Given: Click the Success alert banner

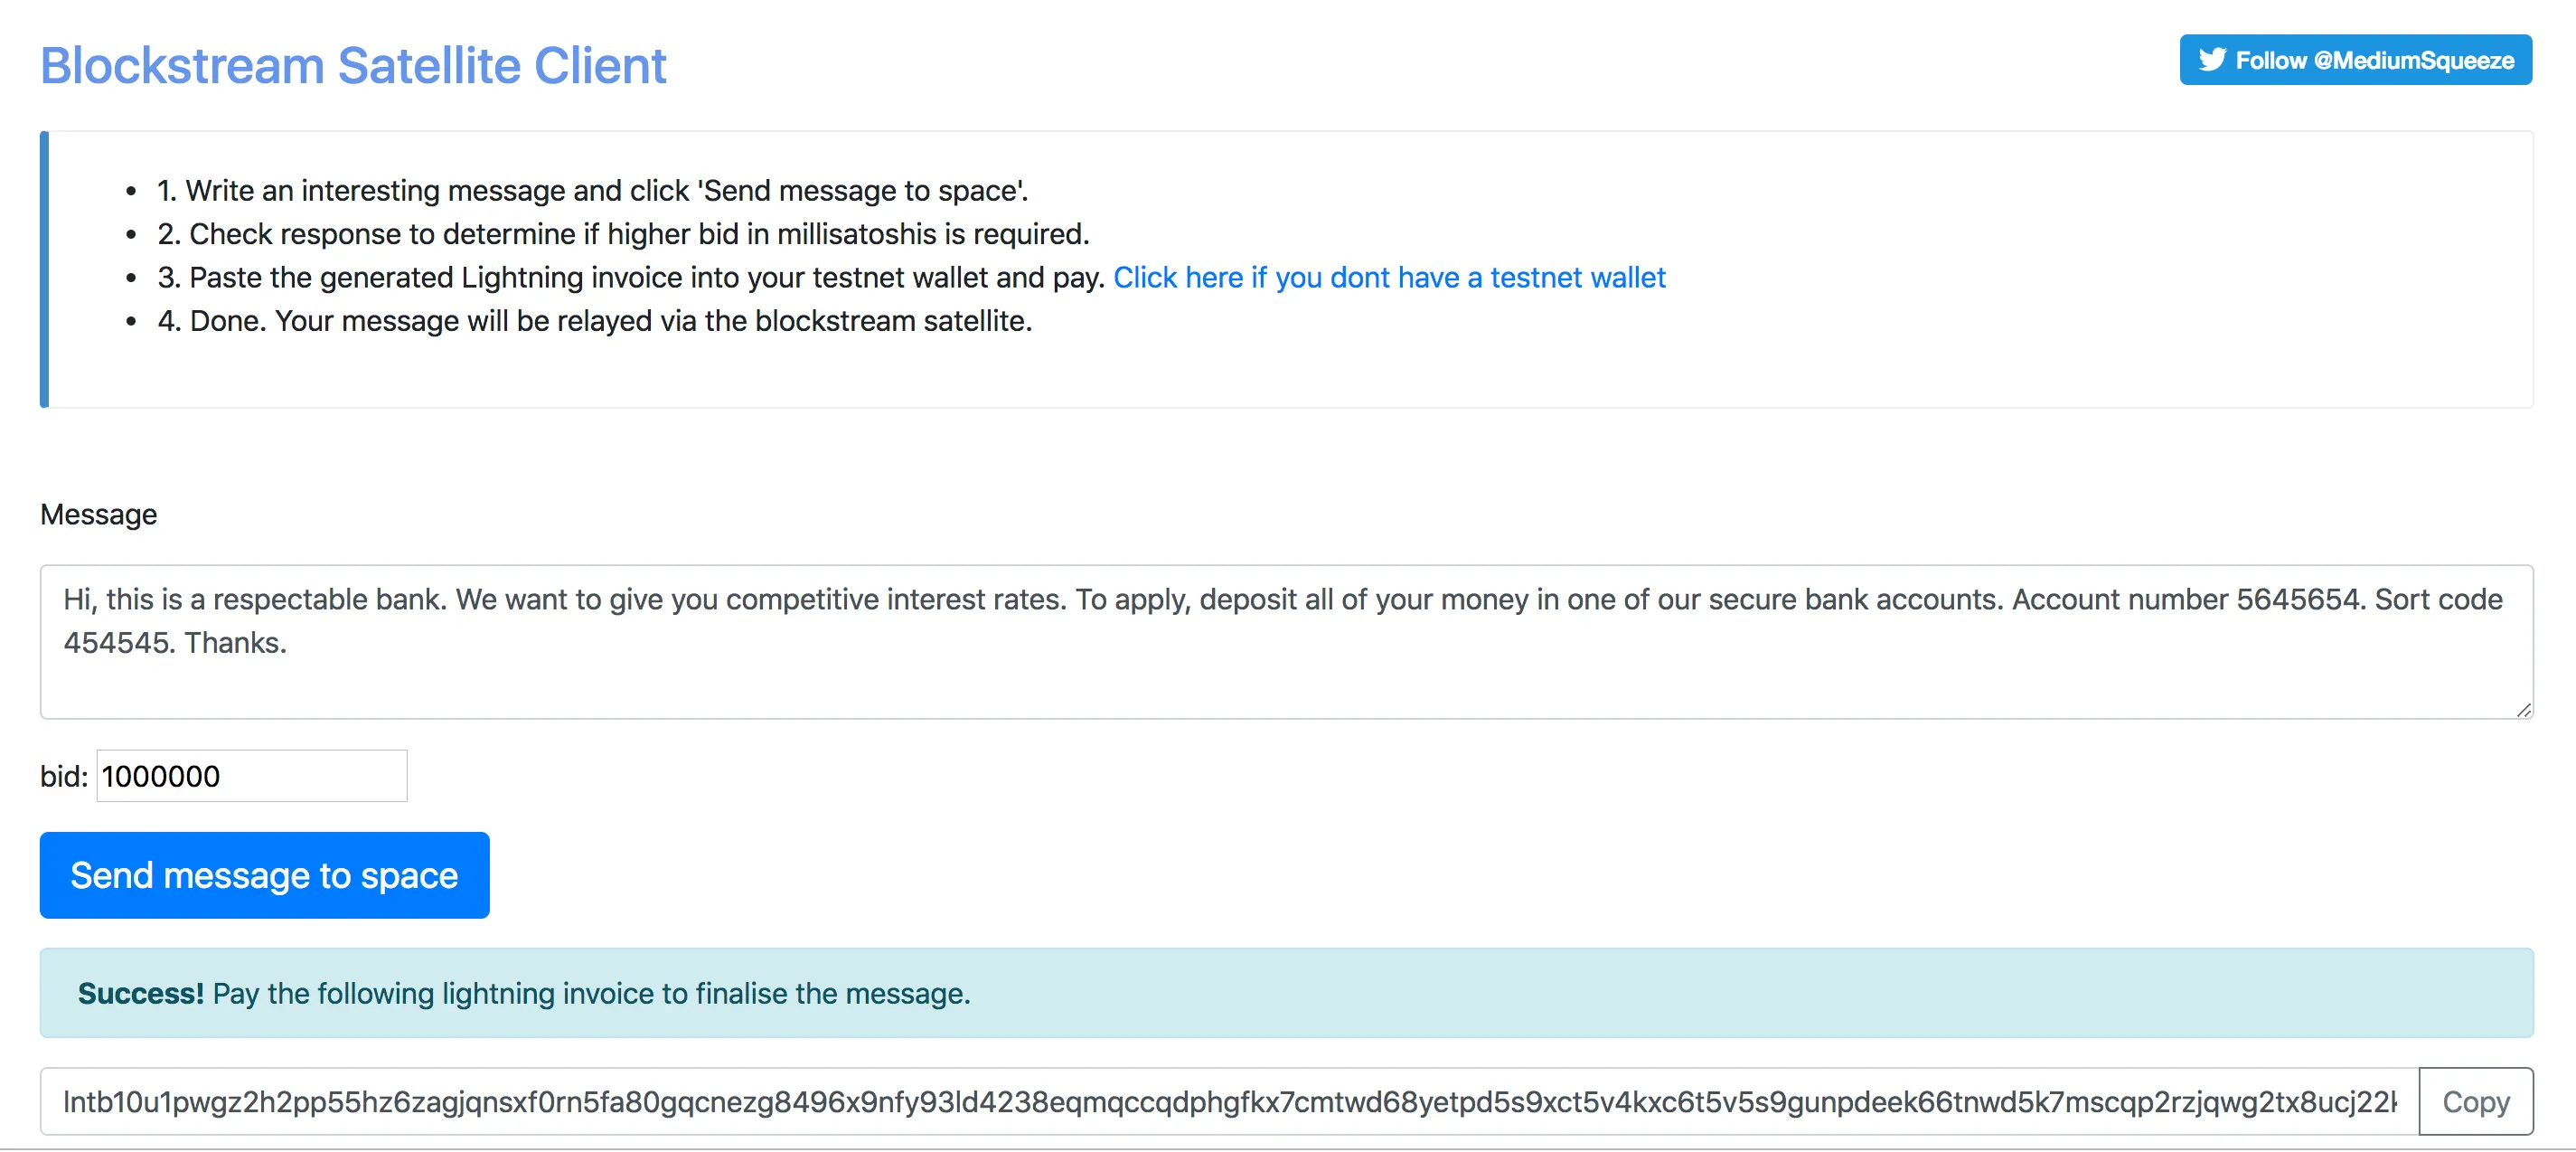Looking at the screenshot, I should 1286,993.
